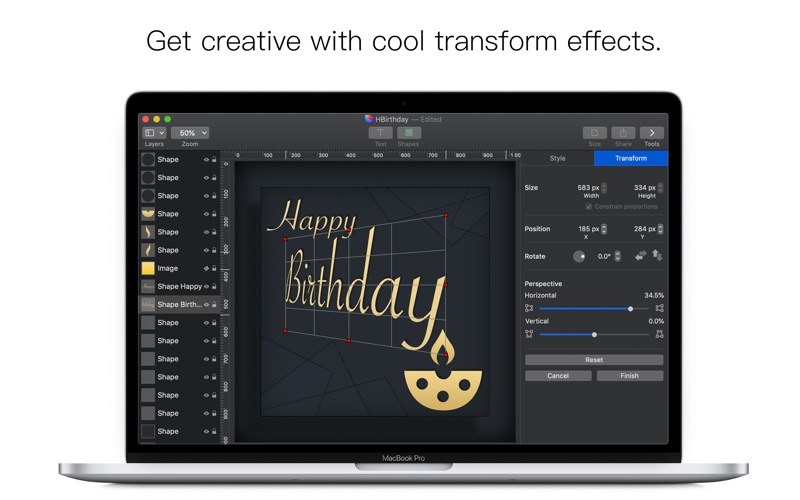Toggle Constrain proportions checkbox
This screenshot has width=800, height=500.
point(589,207)
